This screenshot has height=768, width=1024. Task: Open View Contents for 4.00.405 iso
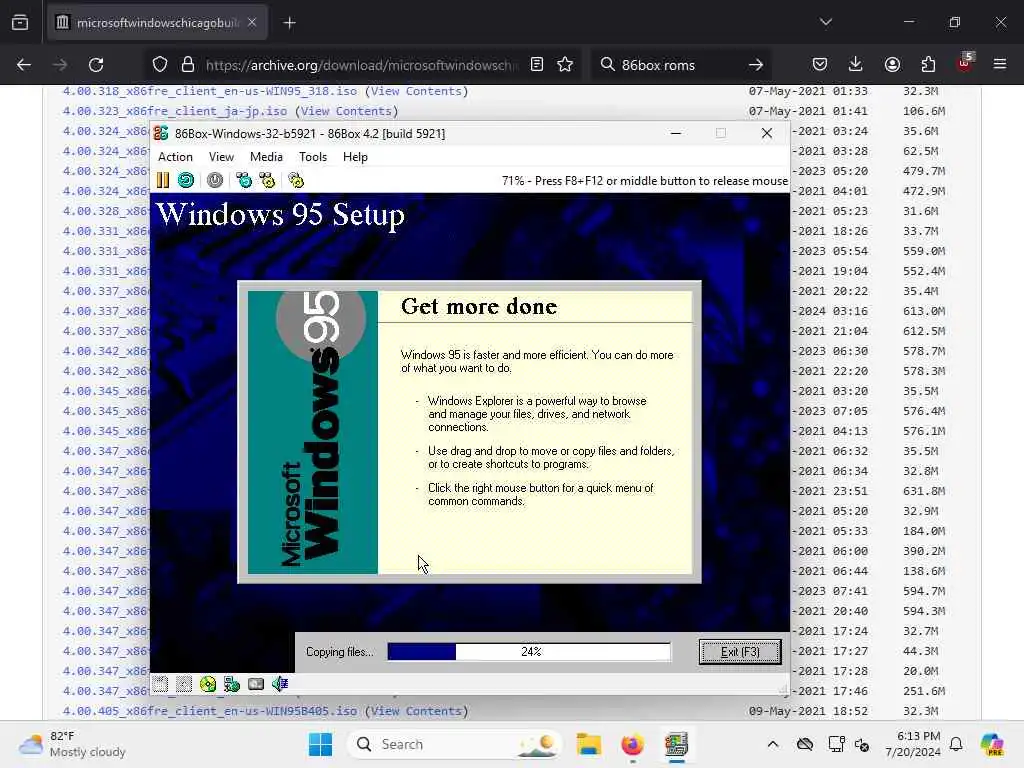pyautogui.click(x=416, y=711)
